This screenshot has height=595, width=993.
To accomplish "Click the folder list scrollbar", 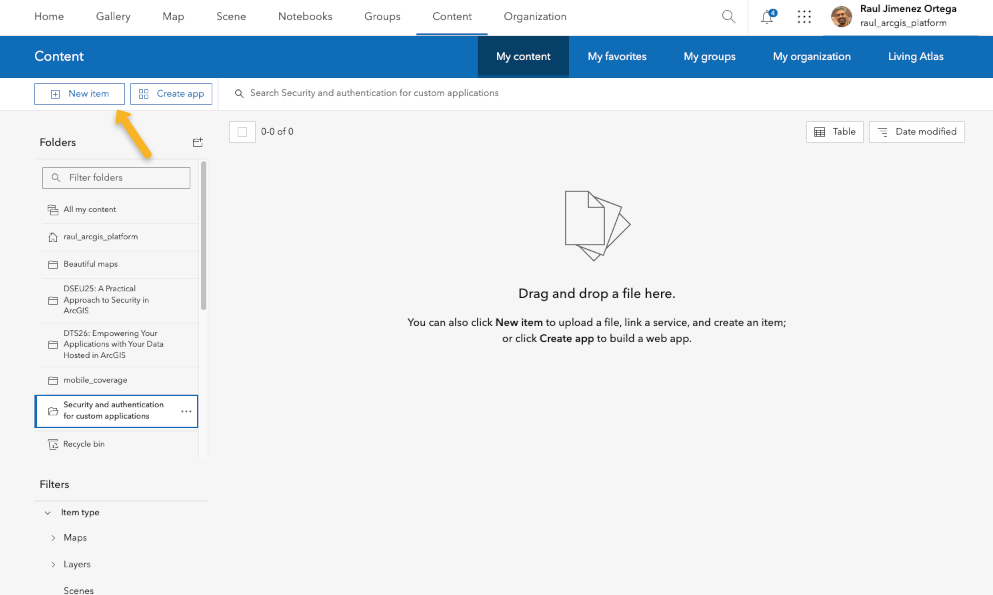I will [x=203, y=235].
